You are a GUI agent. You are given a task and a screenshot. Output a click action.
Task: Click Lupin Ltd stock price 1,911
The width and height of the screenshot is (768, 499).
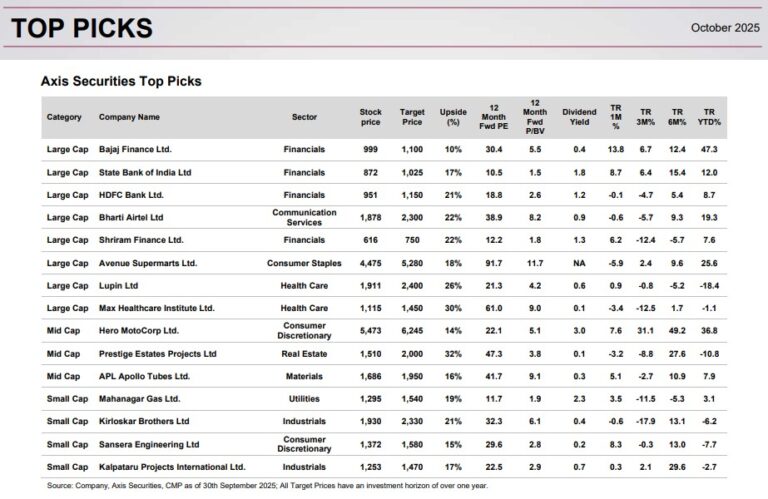coord(370,286)
